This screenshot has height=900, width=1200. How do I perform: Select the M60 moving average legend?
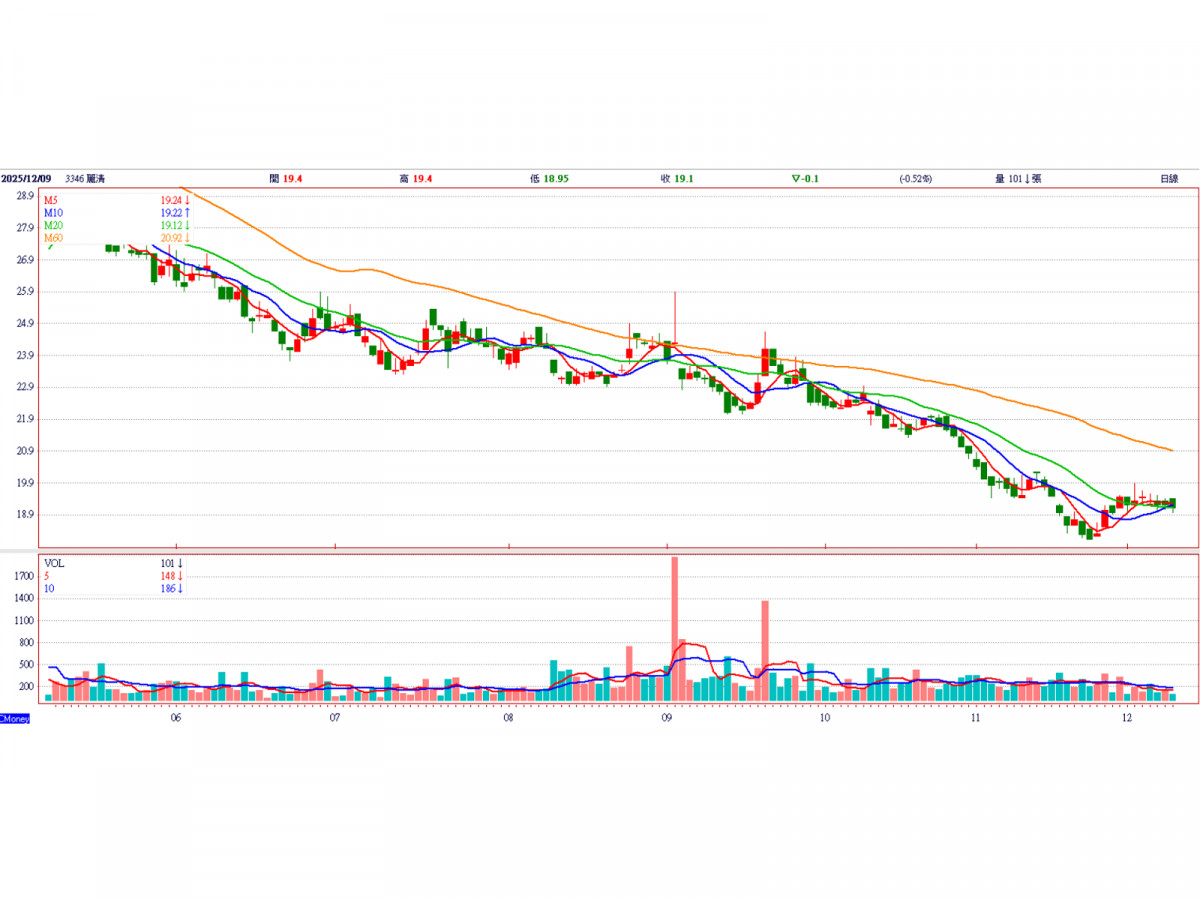click(x=54, y=238)
